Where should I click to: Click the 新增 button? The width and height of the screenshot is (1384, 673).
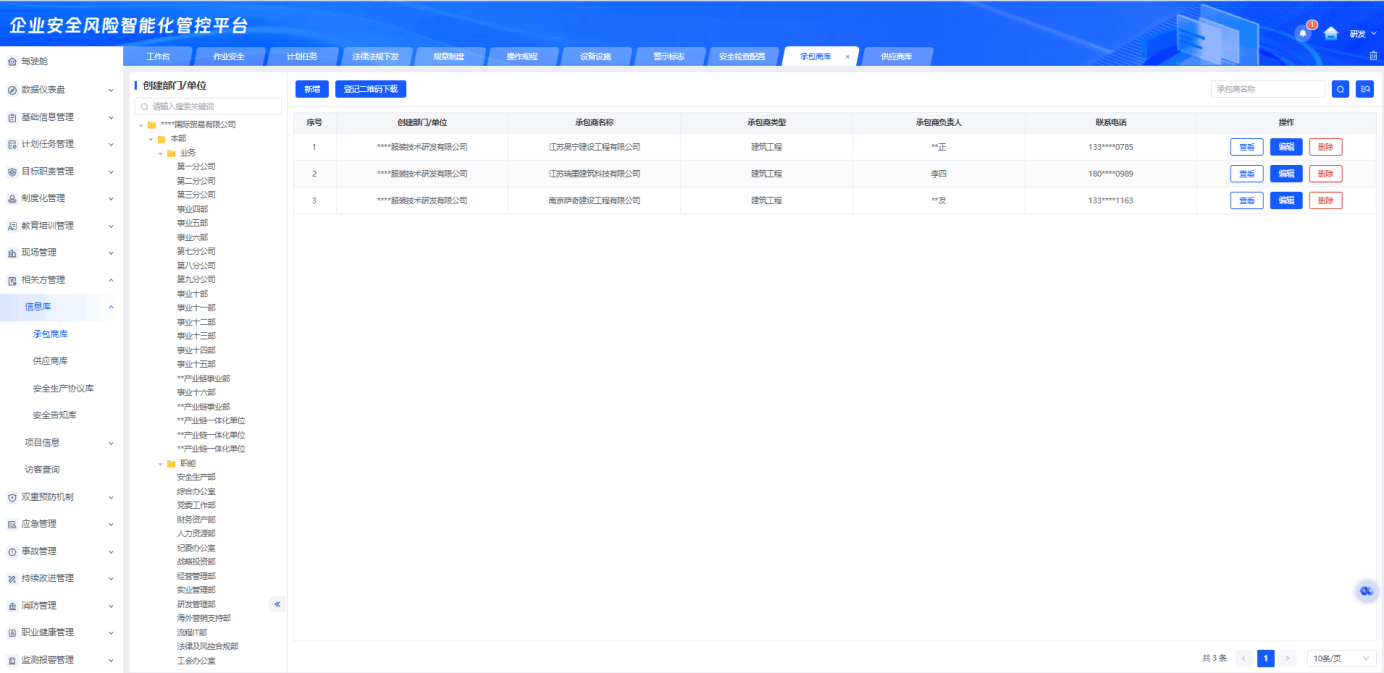point(312,89)
